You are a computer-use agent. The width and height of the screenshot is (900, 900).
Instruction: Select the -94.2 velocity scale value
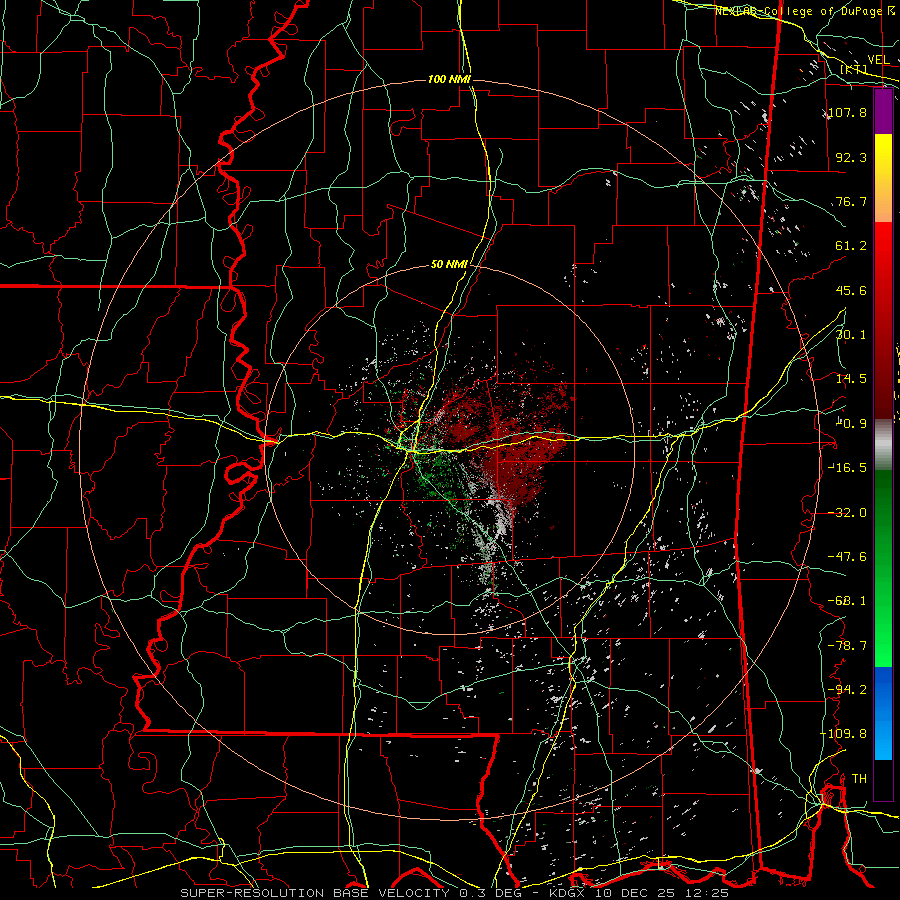848,689
